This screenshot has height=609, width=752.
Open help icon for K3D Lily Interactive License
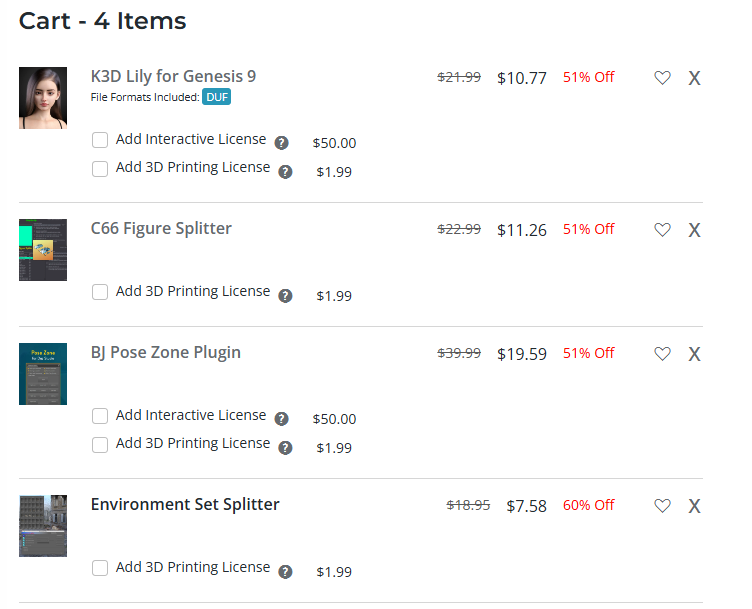(x=282, y=143)
